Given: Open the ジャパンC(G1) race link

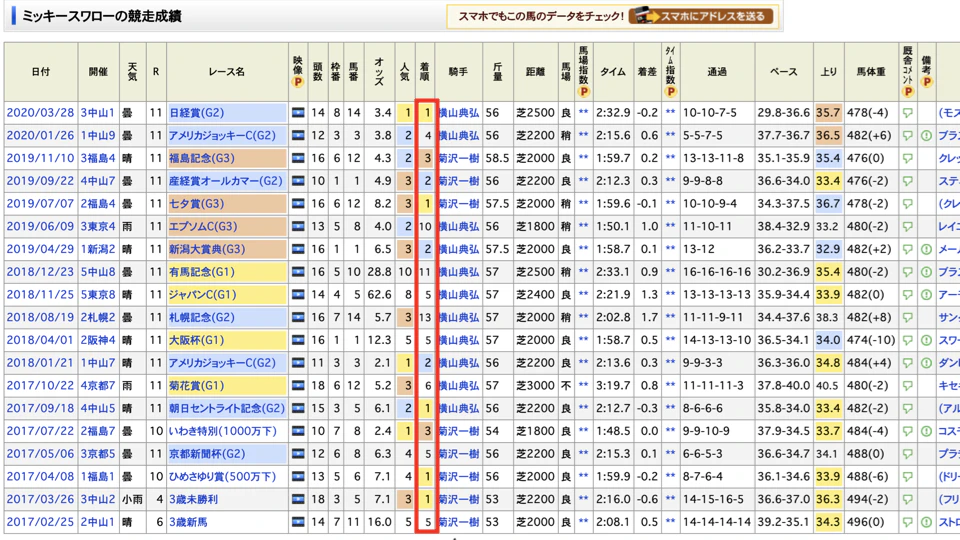Looking at the screenshot, I should 203,294.
